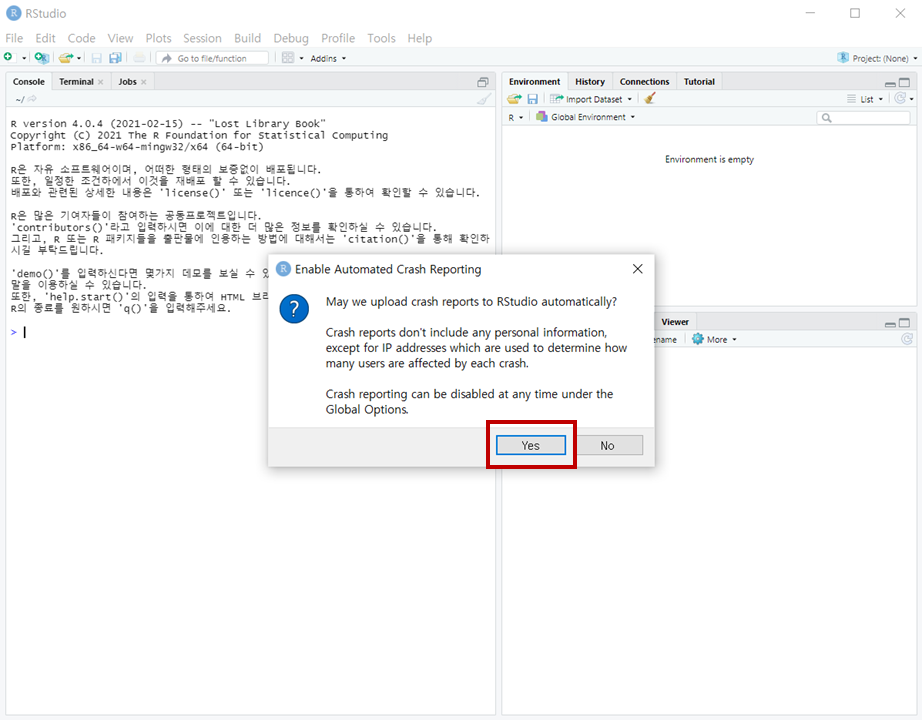The width and height of the screenshot is (922, 720).
Task: Expand the recent files dropdown arrow
Action: pos(79,58)
